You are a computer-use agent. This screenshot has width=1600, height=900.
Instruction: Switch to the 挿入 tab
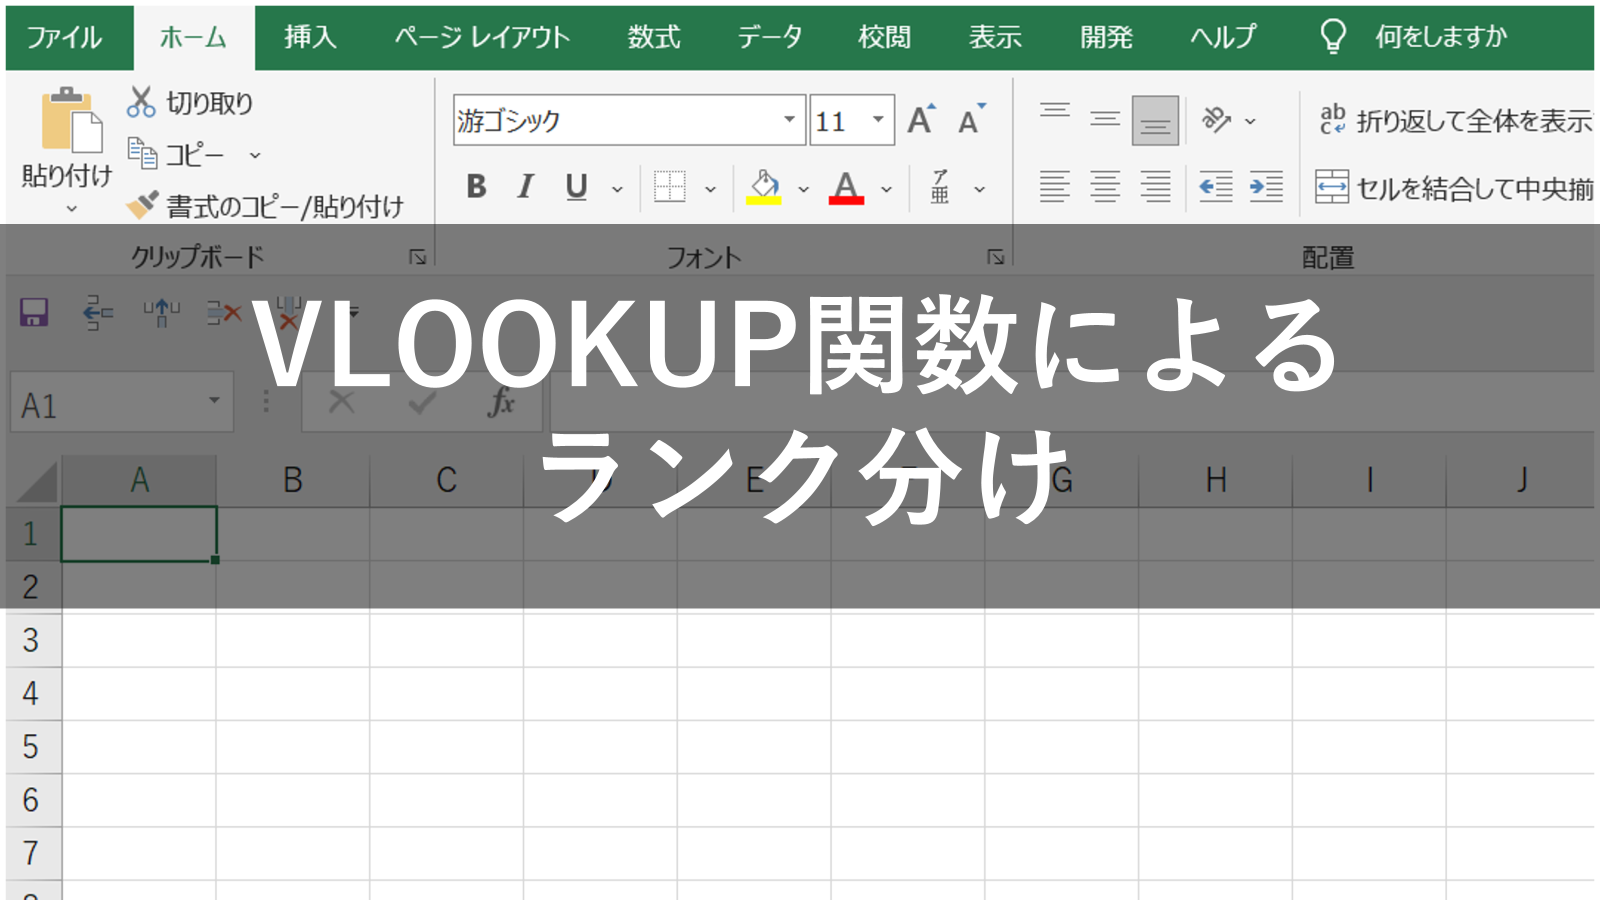[310, 37]
